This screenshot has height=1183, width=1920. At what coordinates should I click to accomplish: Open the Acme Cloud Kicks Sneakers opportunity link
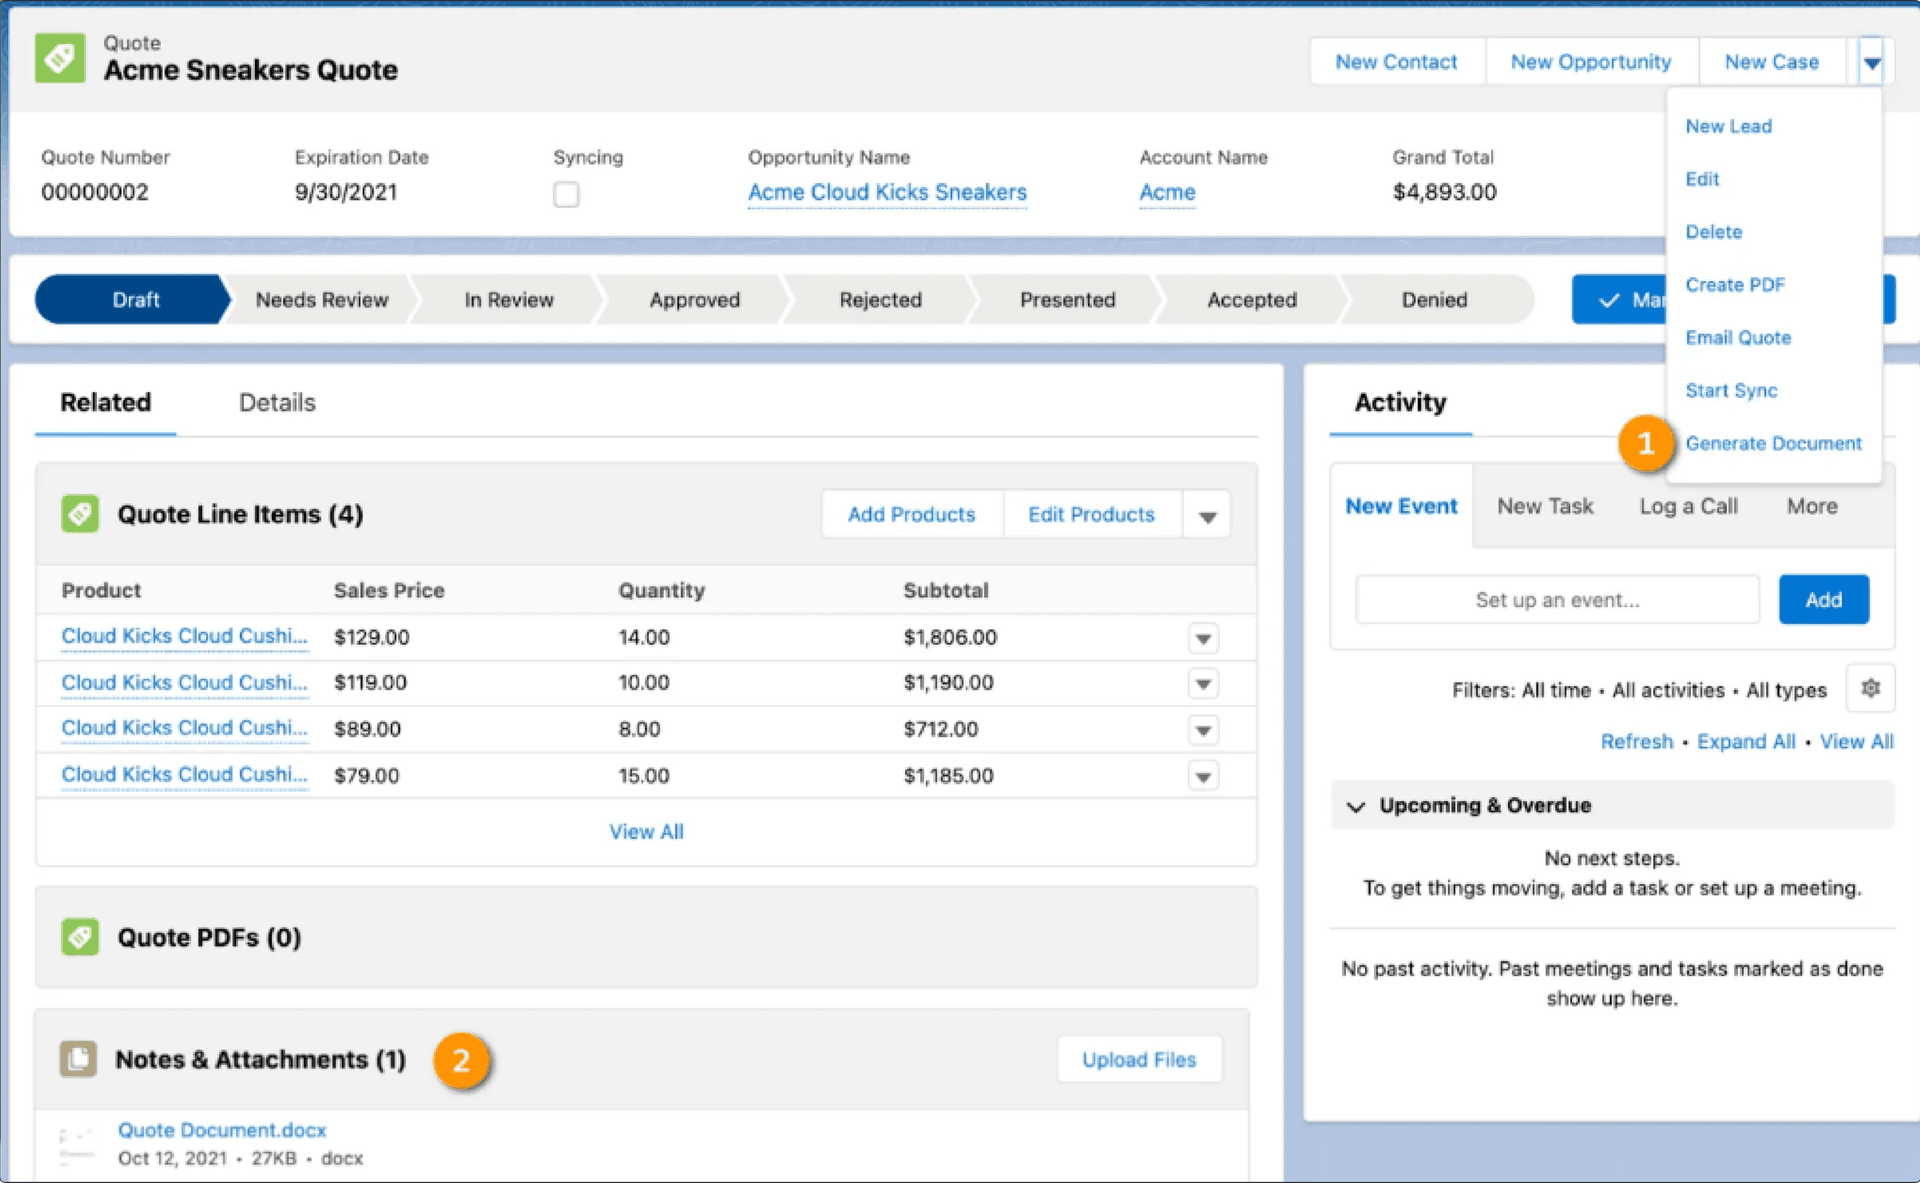tap(887, 192)
